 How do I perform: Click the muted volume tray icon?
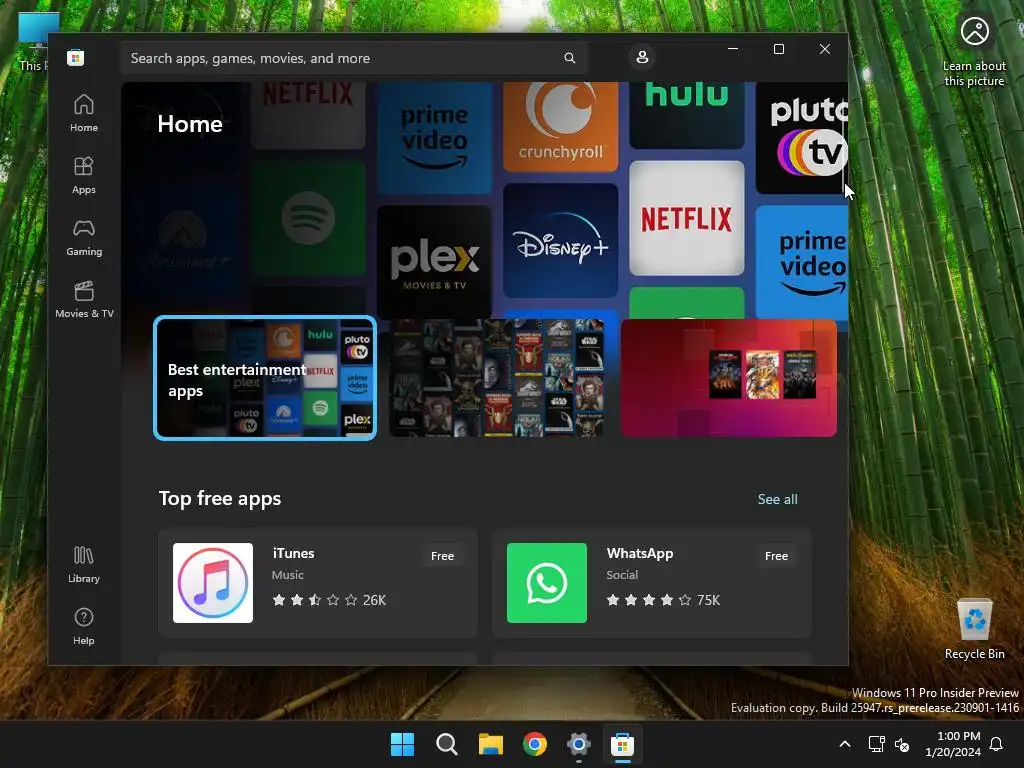(902, 744)
